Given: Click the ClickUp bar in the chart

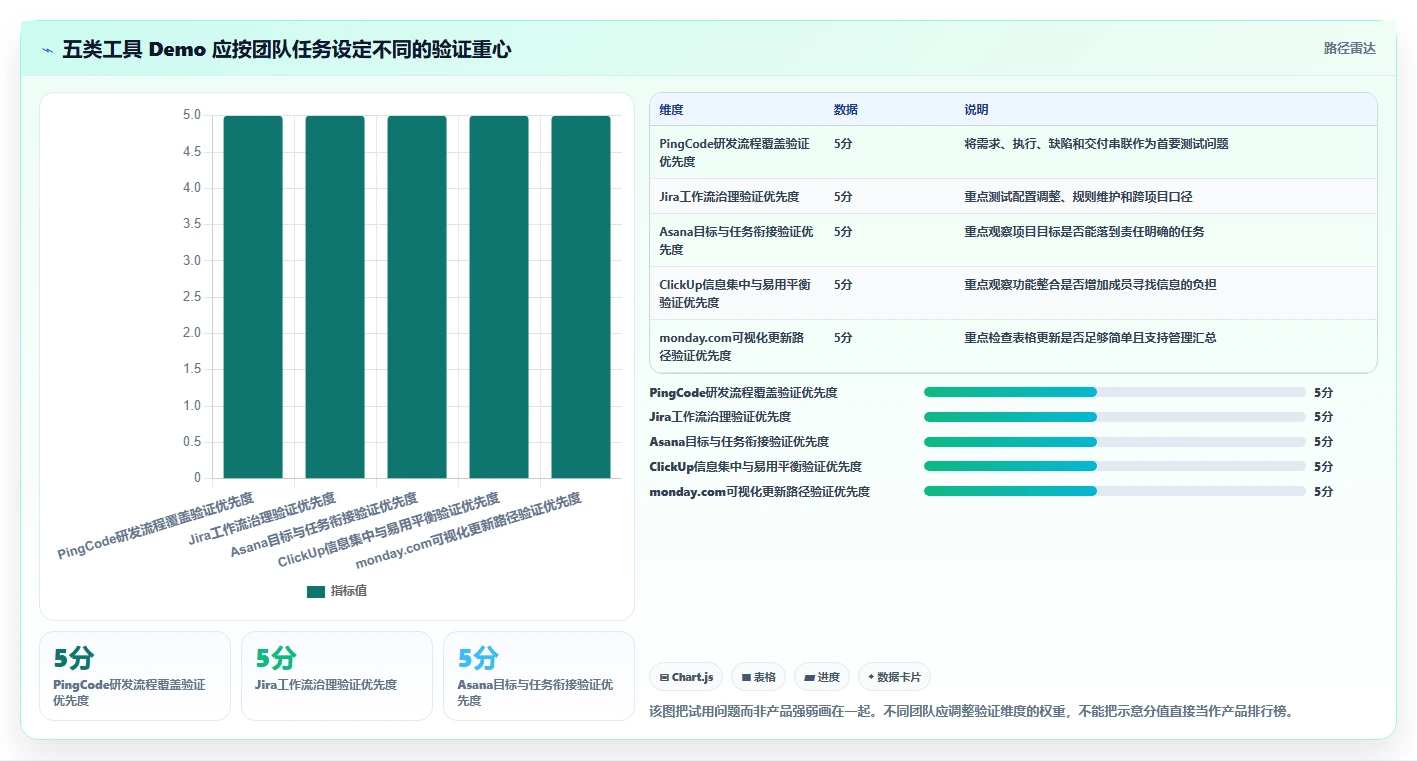Looking at the screenshot, I should 499,297.
